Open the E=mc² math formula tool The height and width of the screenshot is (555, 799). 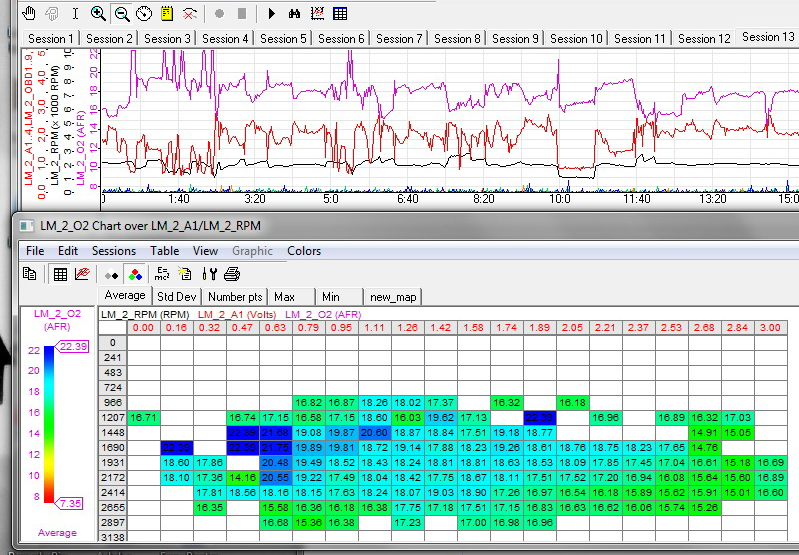[x=162, y=274]
